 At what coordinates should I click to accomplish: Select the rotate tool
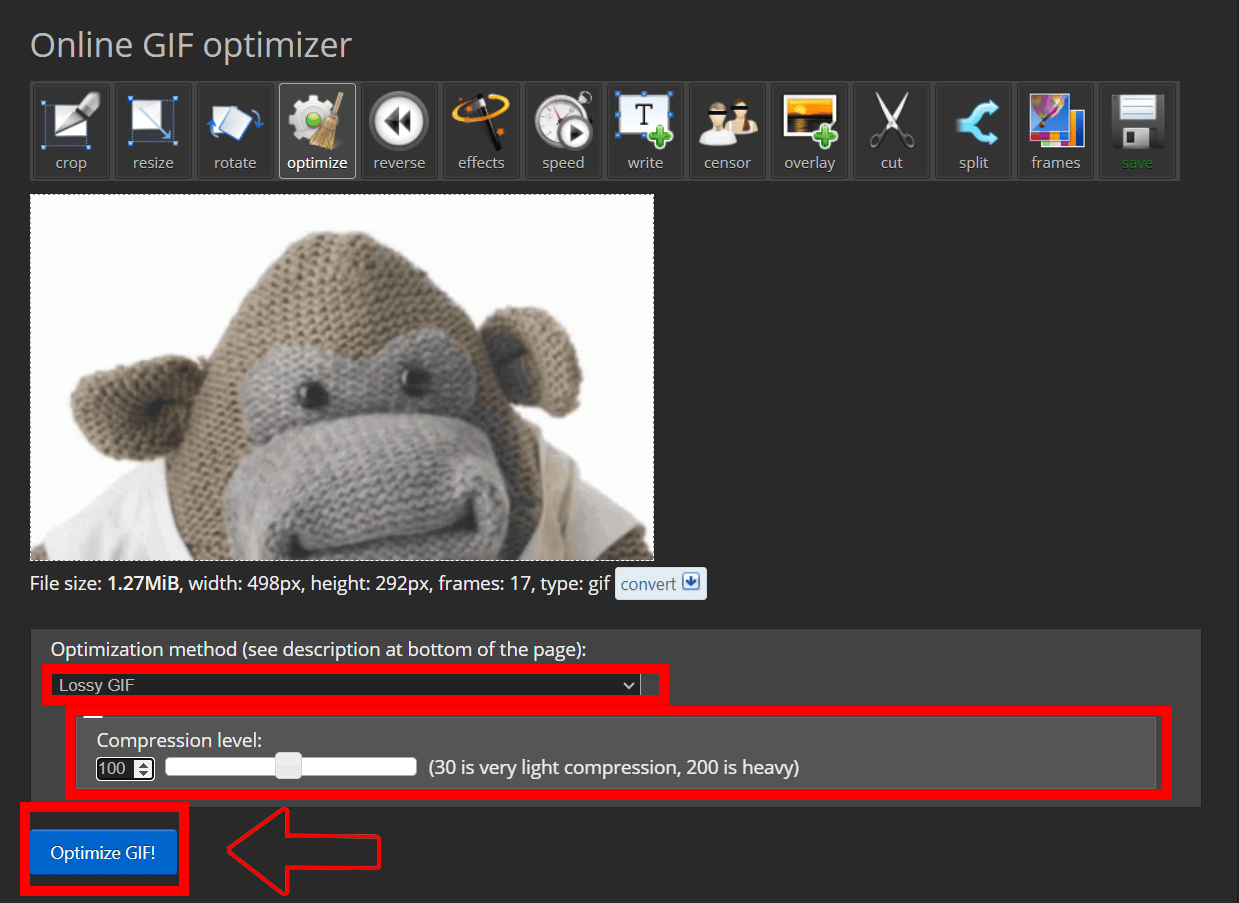(234, 131)
